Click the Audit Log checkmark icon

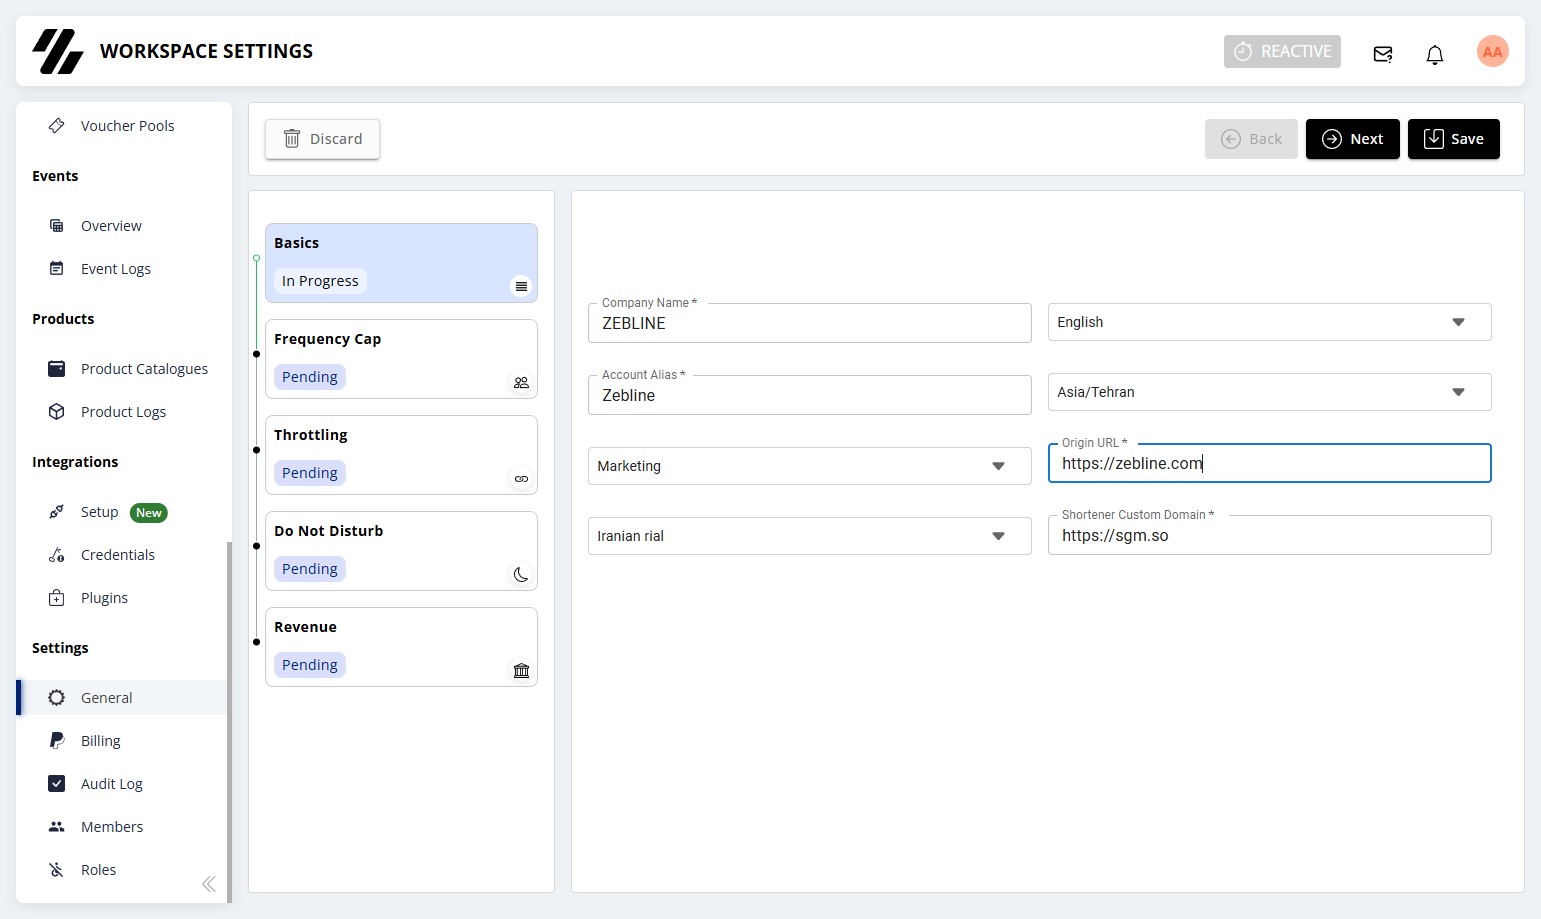coord(57,784)
